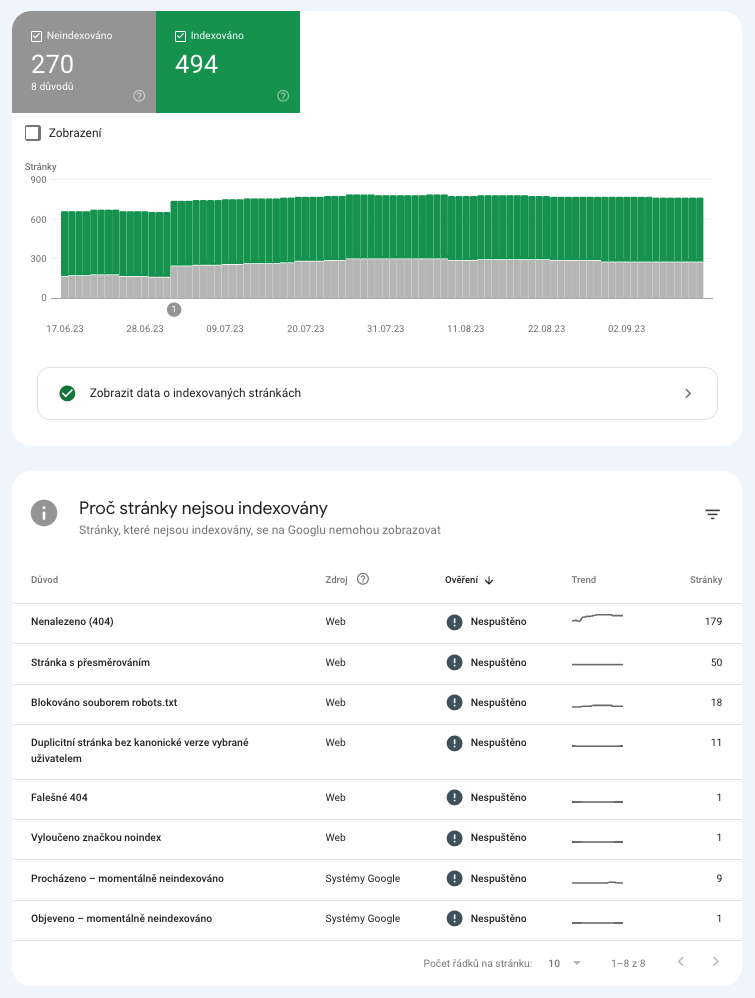Open Duplicitní stránka bez kanonické verze row
Screen dimensions: 755x998
377,751
